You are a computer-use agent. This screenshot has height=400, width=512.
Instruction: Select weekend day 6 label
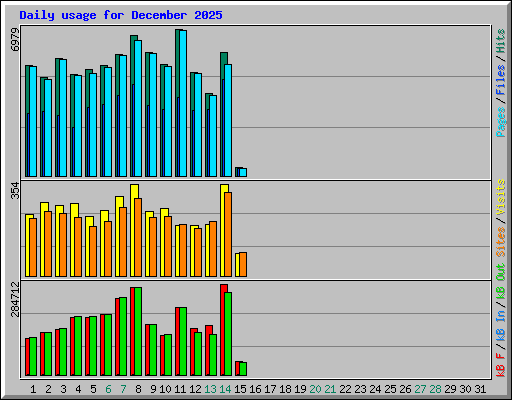[x=108, y=389]
